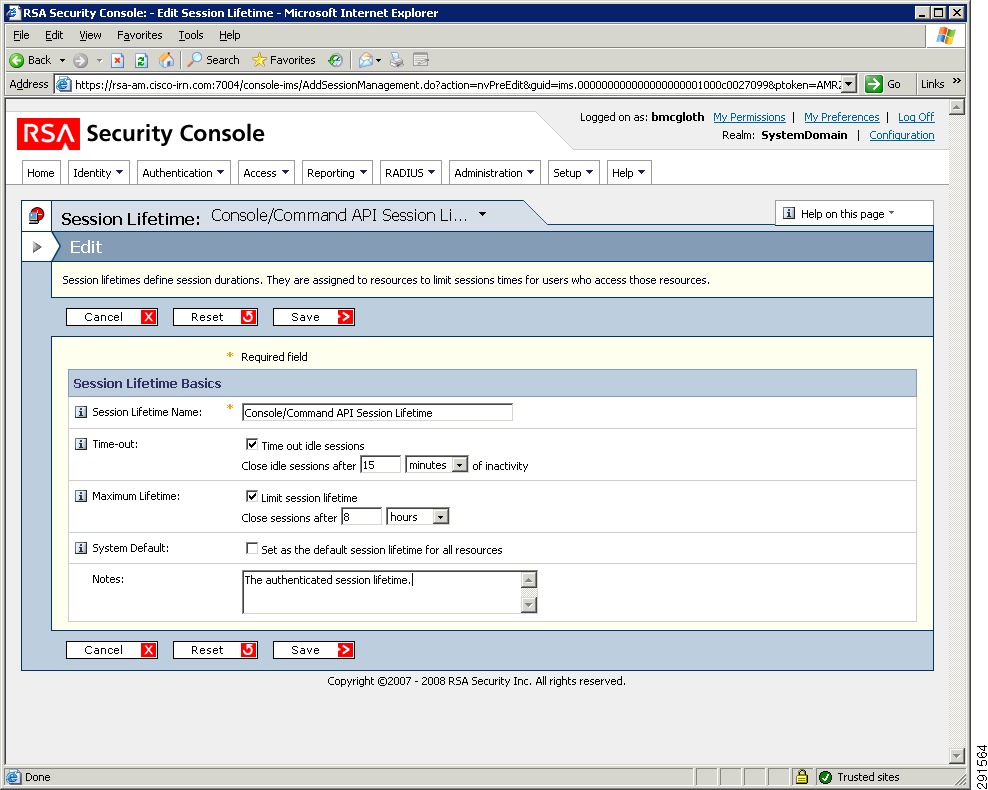
Task: Click the Mail envelope toolbar icon
Action: coord(366,60)
